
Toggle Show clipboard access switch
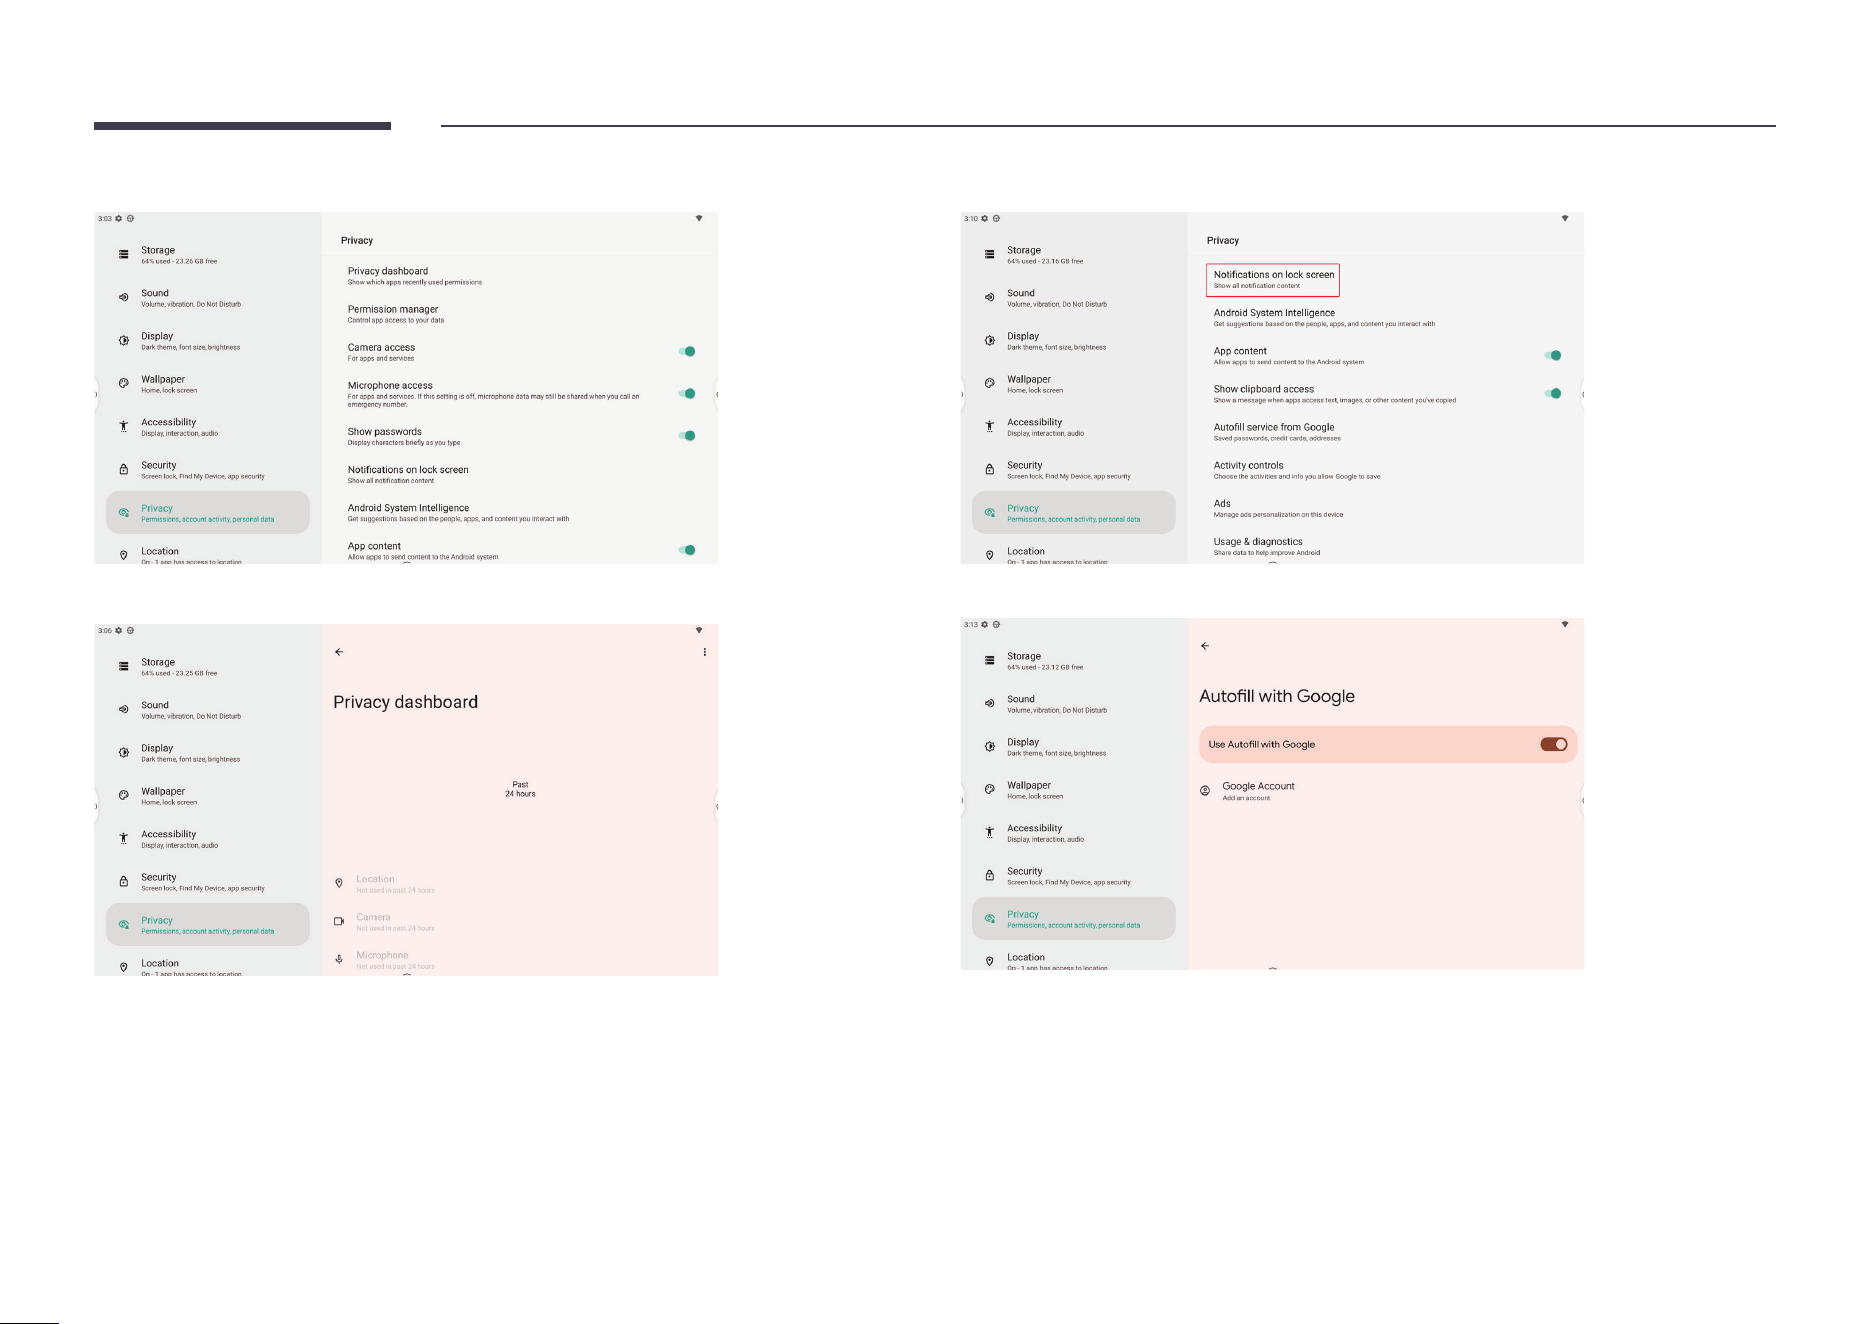pyautogui.click(x=1553, y=393)
